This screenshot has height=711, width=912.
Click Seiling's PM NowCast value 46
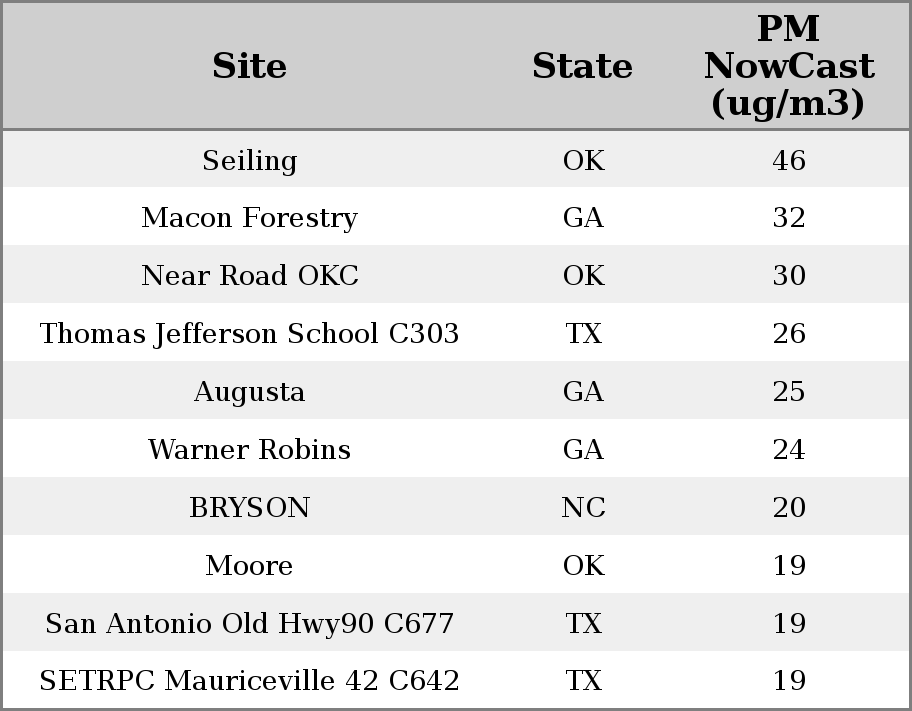click(x=788, y=161)
